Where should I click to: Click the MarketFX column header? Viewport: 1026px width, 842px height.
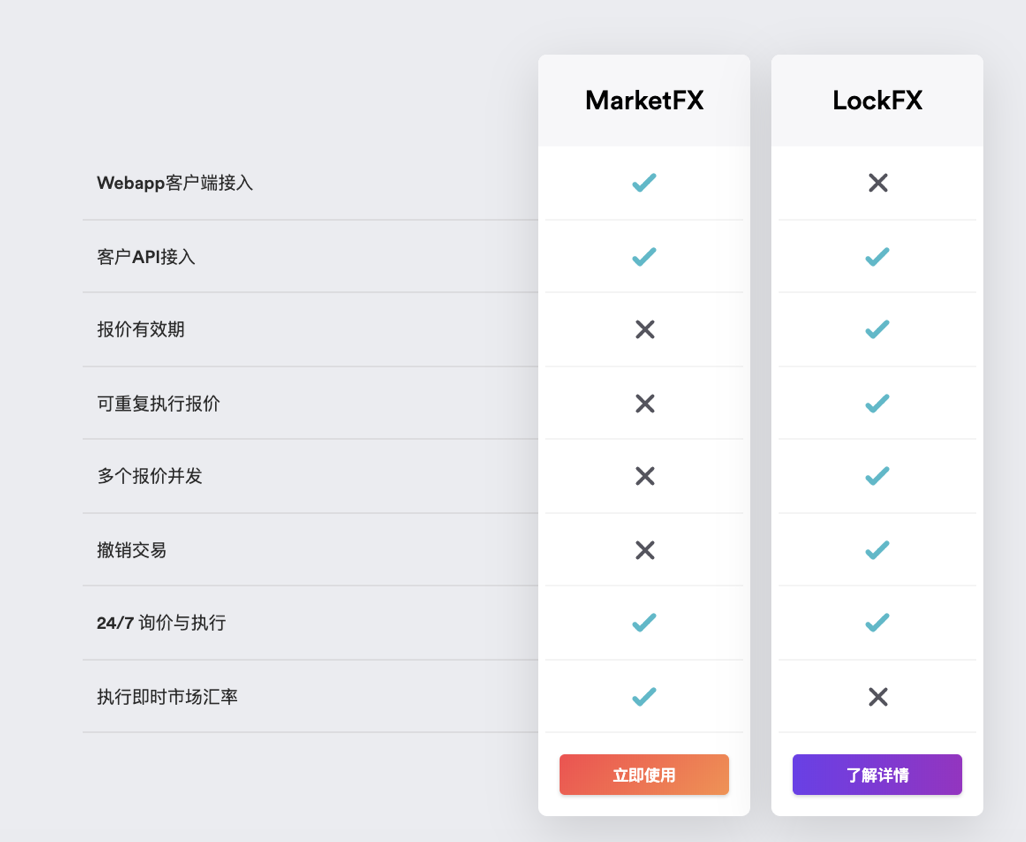[x=643, y=100]
